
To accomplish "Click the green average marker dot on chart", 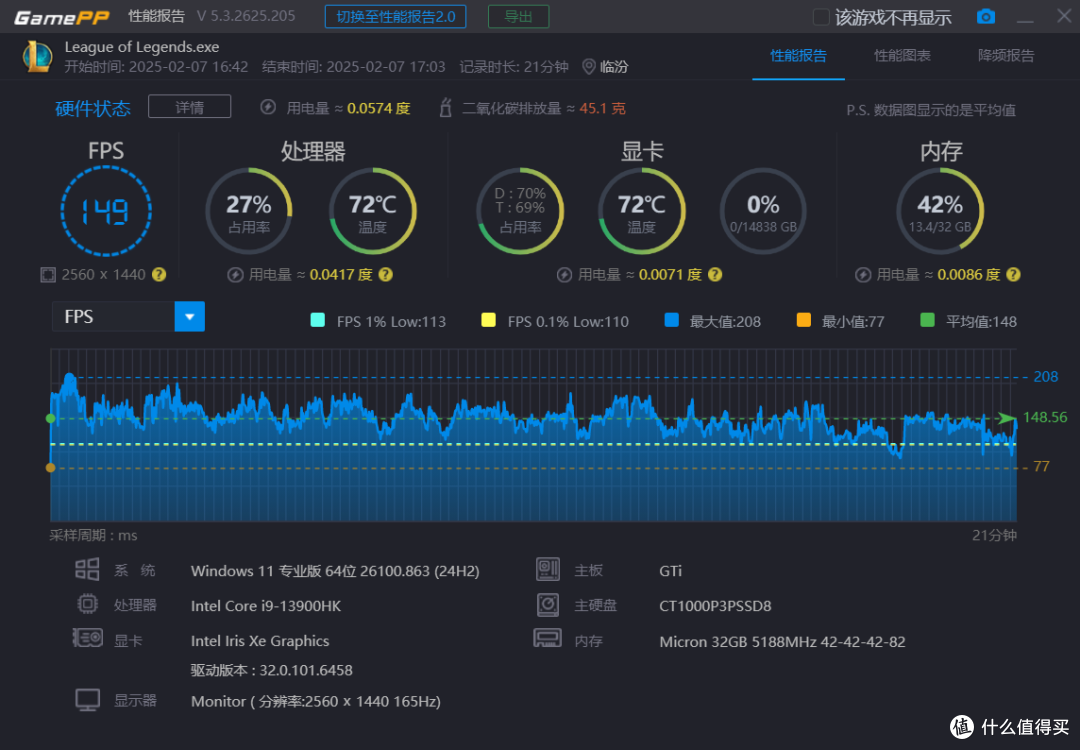I will [x=50, y=419].
